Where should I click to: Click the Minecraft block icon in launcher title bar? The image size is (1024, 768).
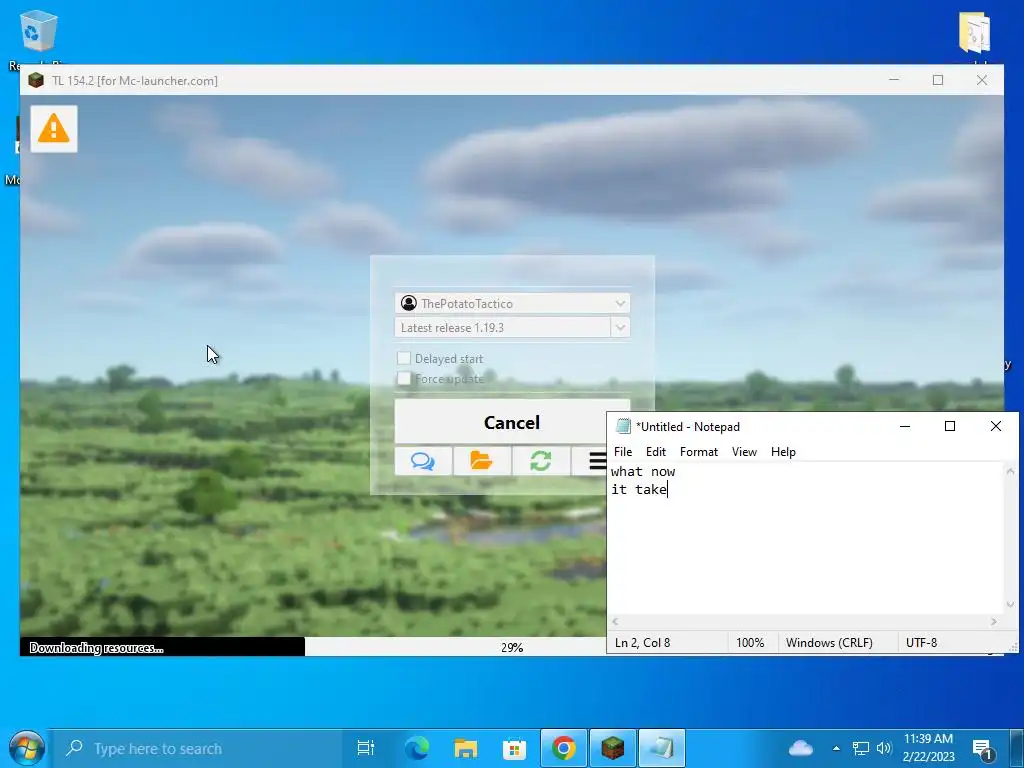tap(36, 80)
